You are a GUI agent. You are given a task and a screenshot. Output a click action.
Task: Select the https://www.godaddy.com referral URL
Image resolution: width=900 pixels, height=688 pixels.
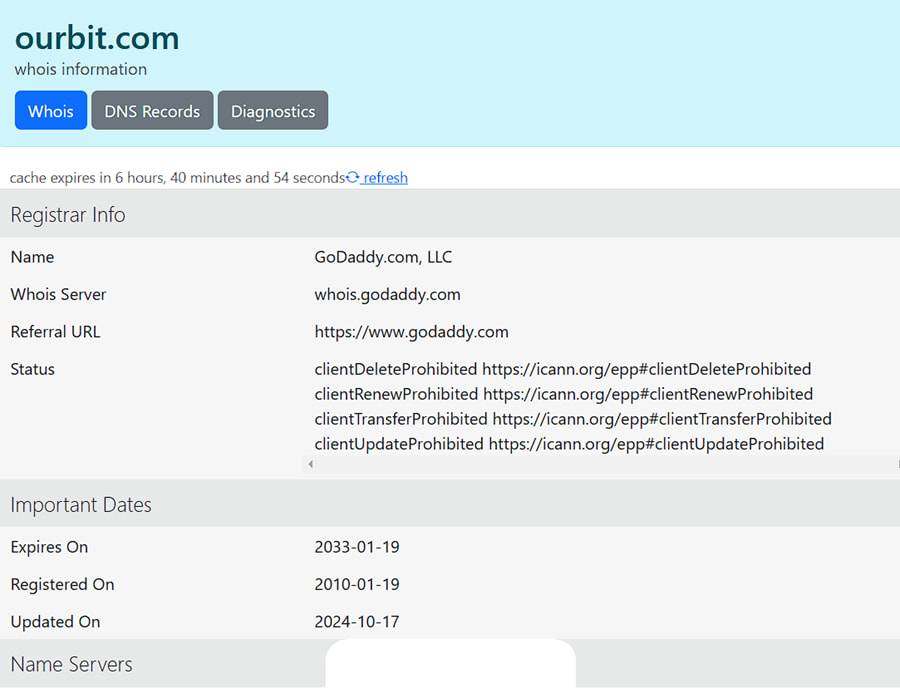point(412,332)
